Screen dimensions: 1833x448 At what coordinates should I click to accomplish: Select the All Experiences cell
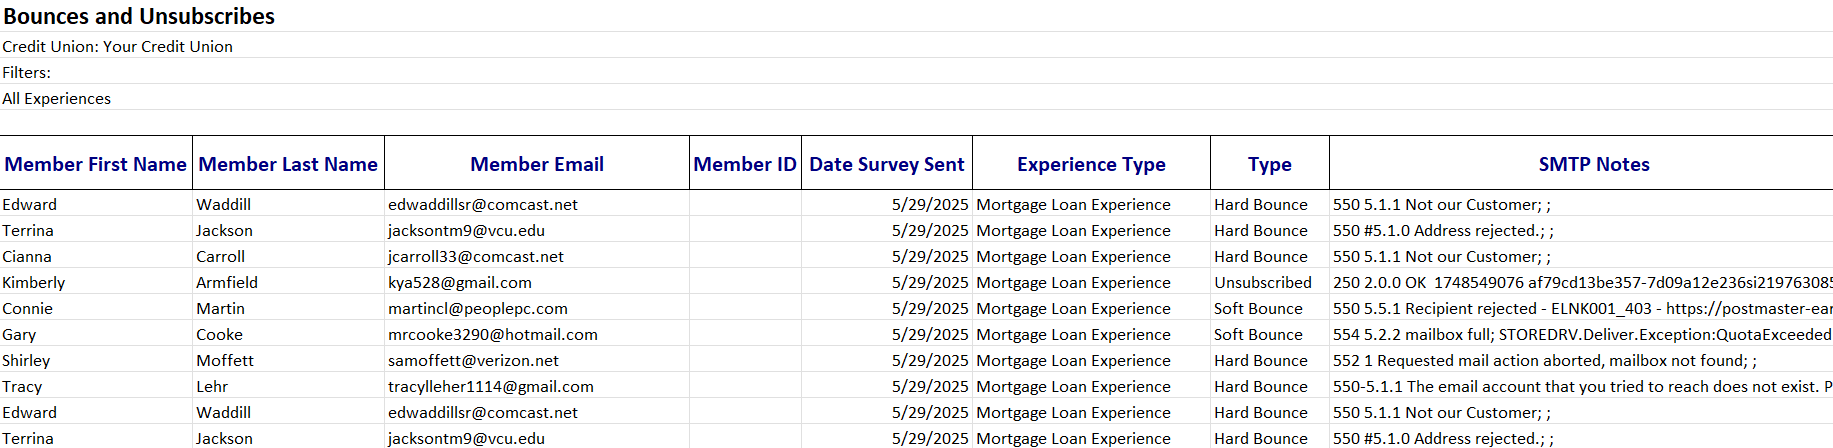57,98
